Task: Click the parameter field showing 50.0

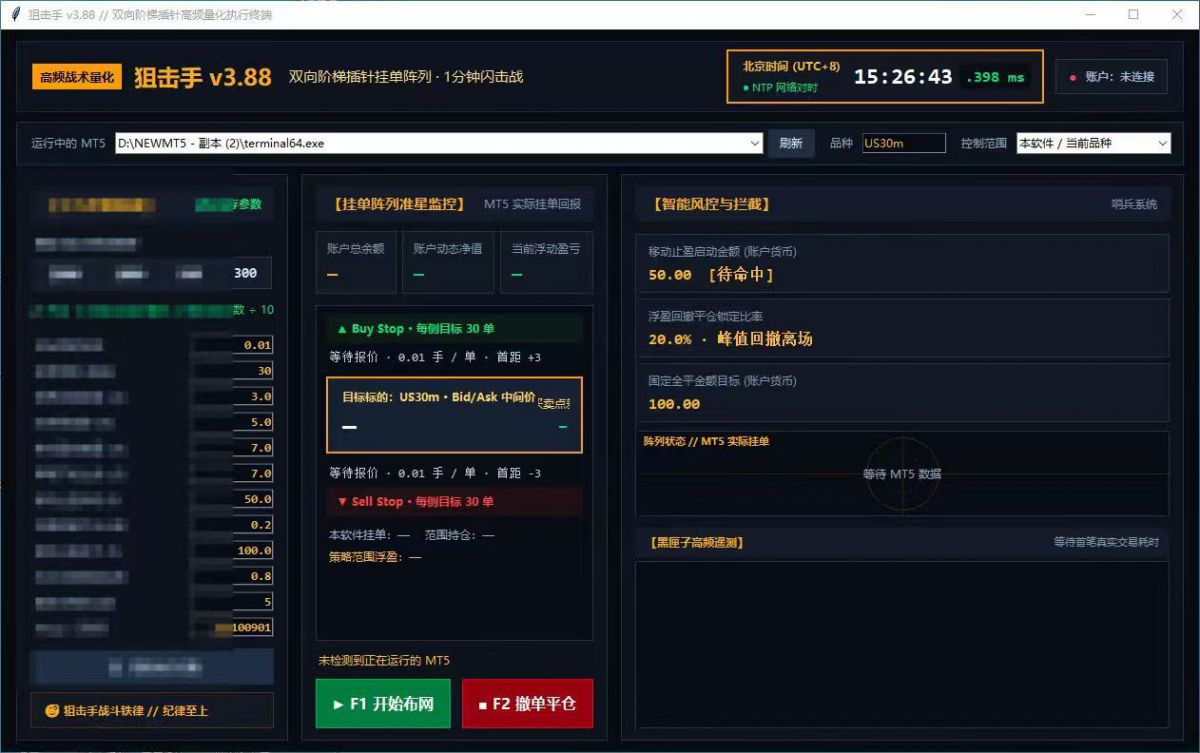Action: [253, 499]
